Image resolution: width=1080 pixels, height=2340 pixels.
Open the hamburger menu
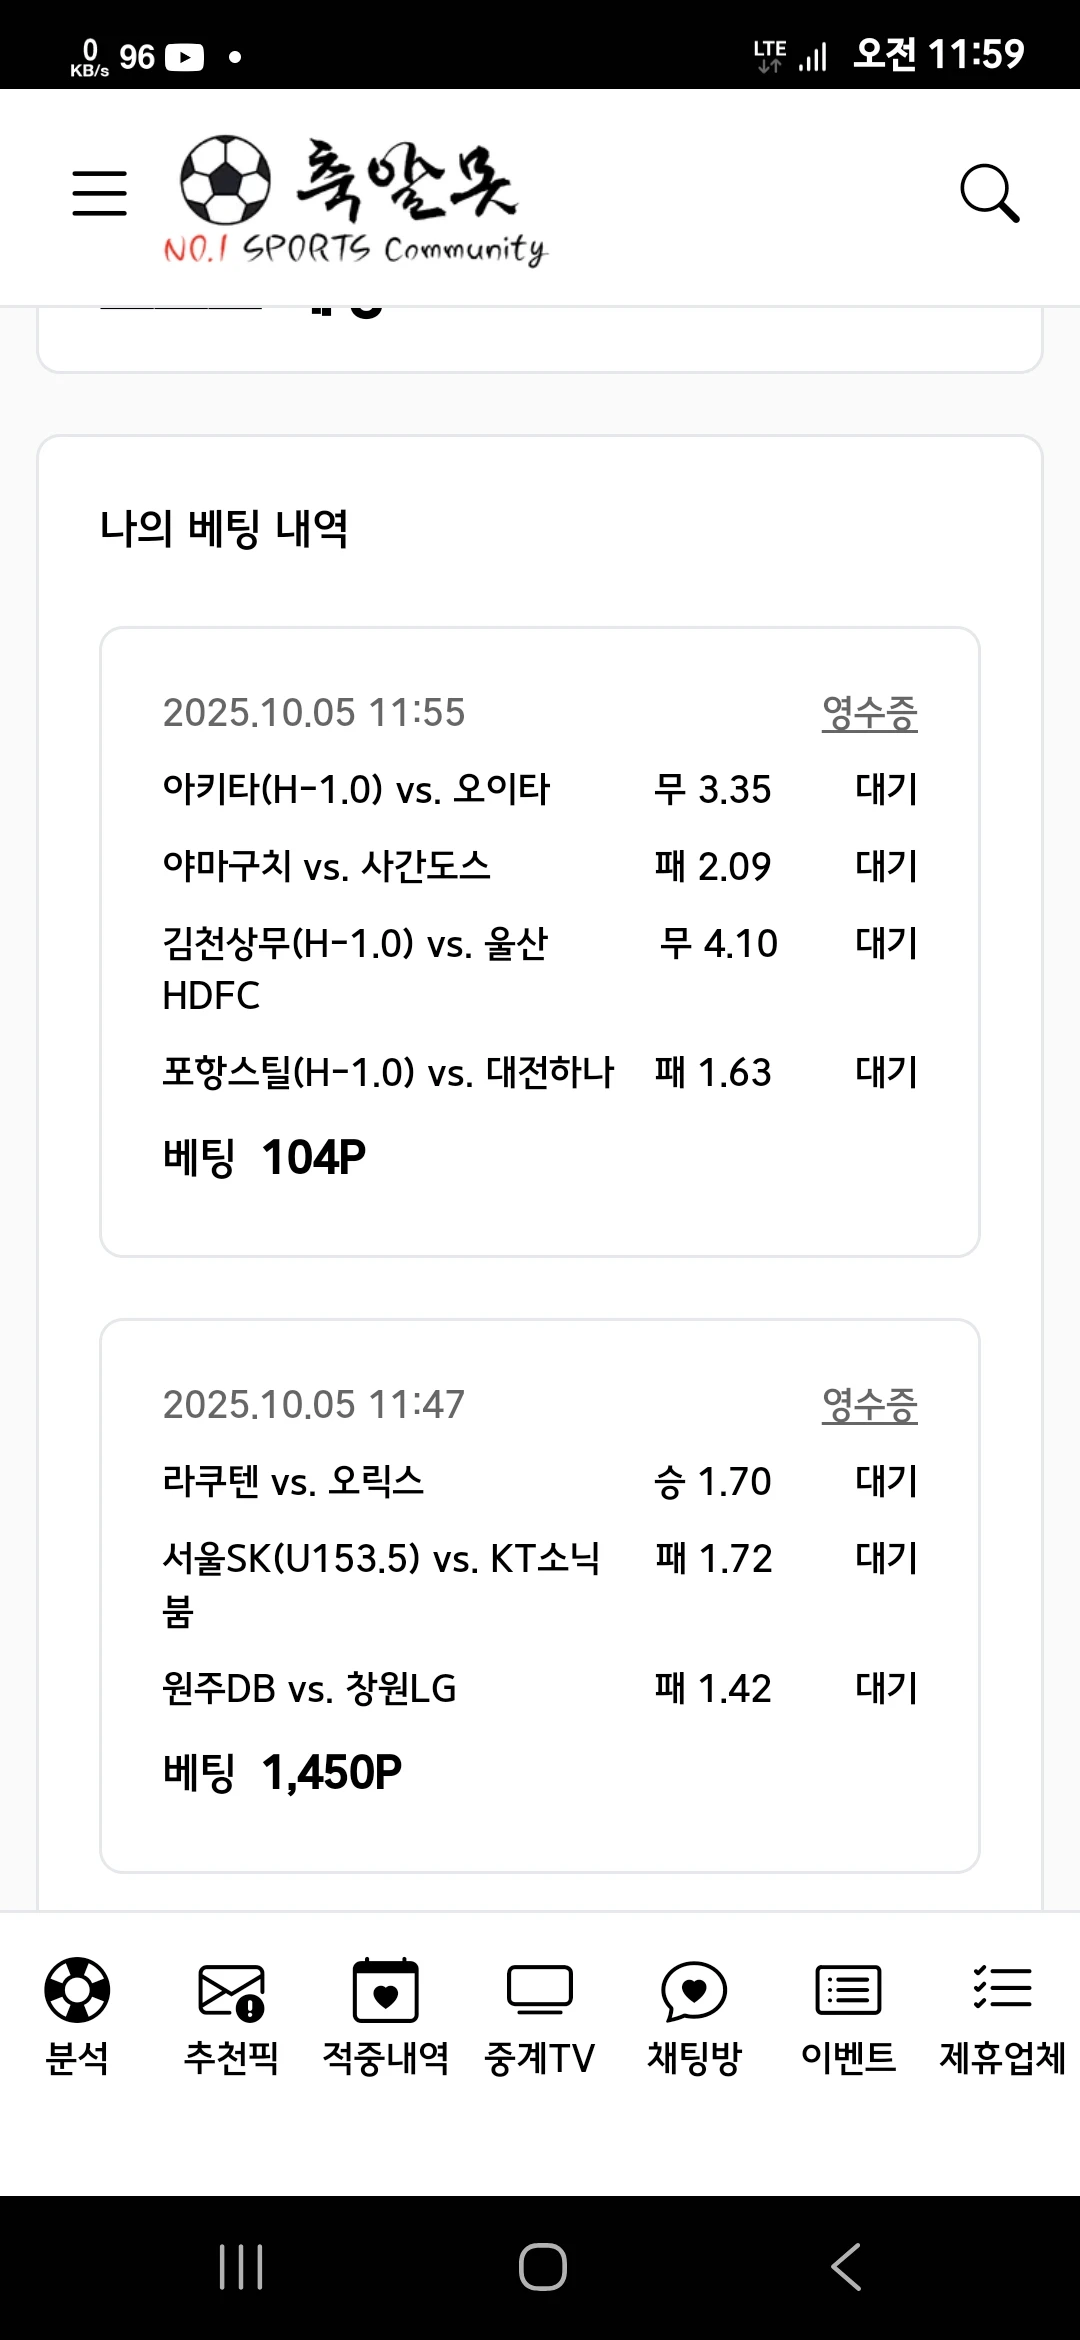tap(99, 193)
